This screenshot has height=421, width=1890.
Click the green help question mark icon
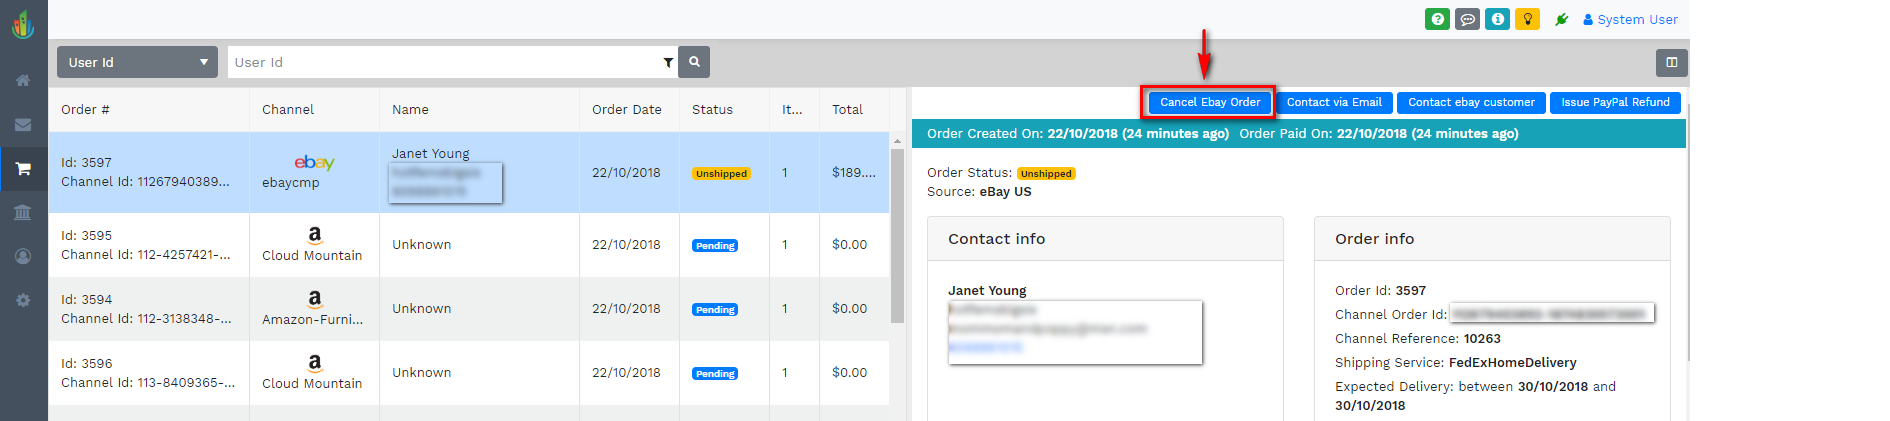click(x=1437, y=19)
